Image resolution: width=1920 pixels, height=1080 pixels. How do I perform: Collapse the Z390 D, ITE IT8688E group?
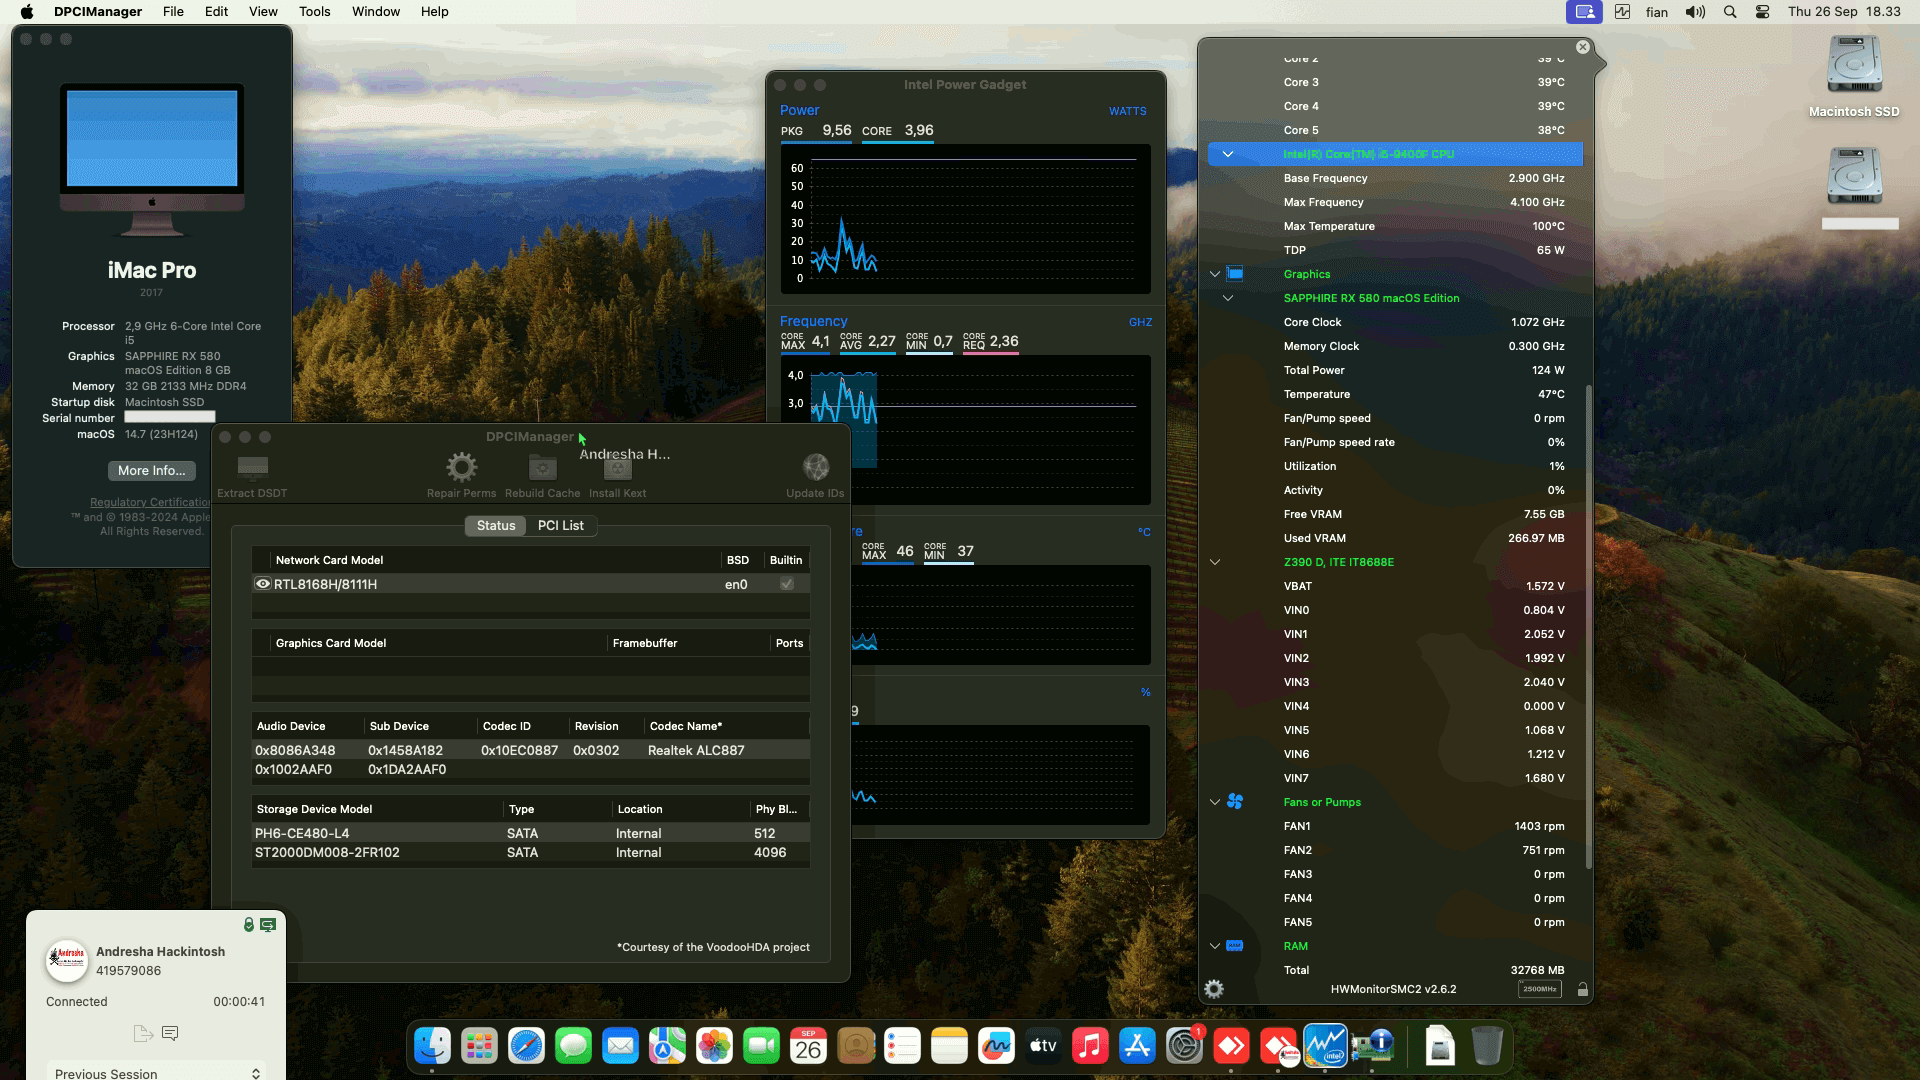(x=1215, y=562)
